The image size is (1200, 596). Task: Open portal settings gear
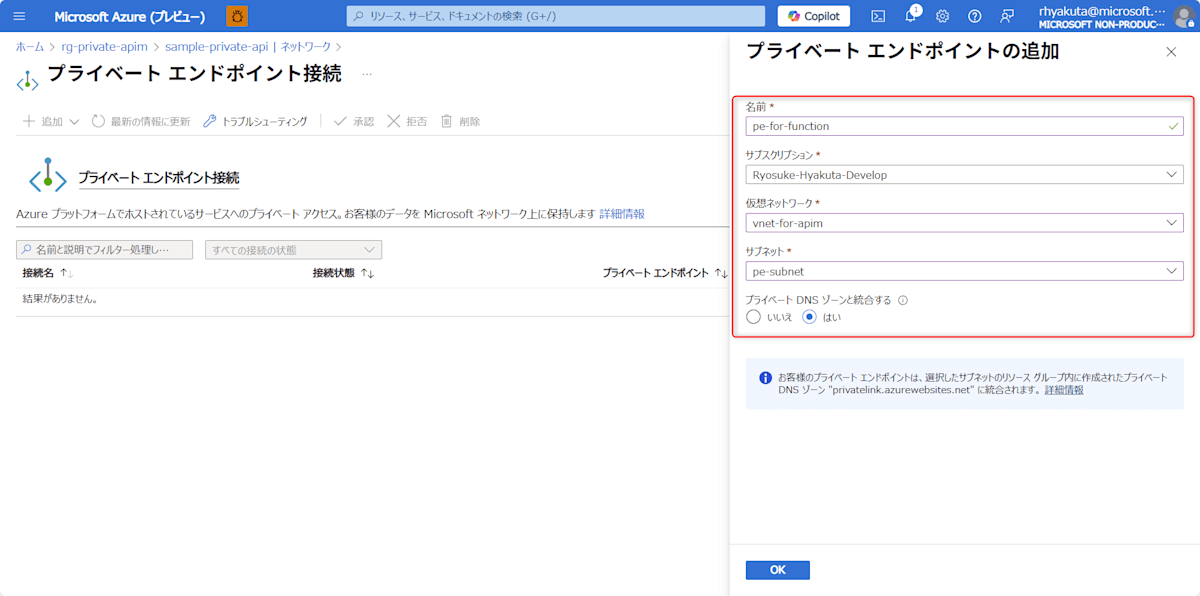(943, 16)
